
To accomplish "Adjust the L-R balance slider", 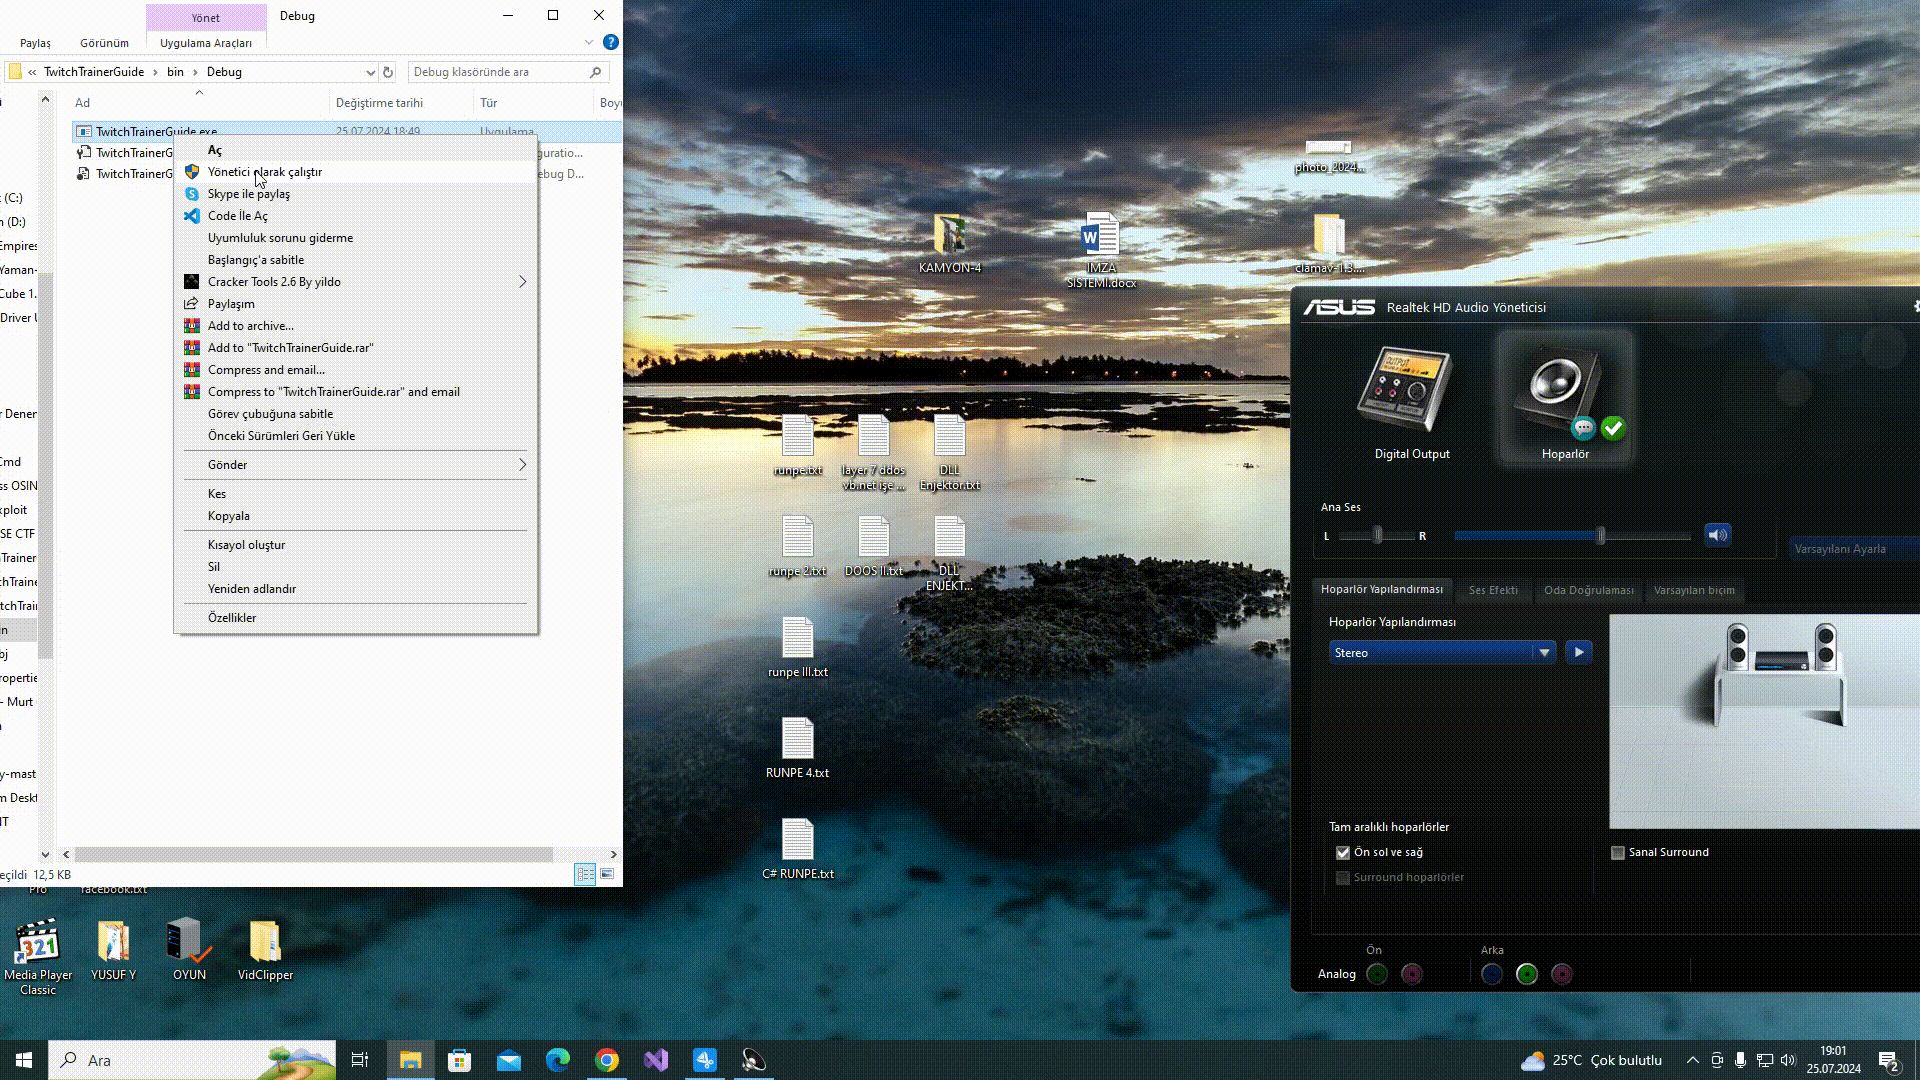I will point(1377,536).
